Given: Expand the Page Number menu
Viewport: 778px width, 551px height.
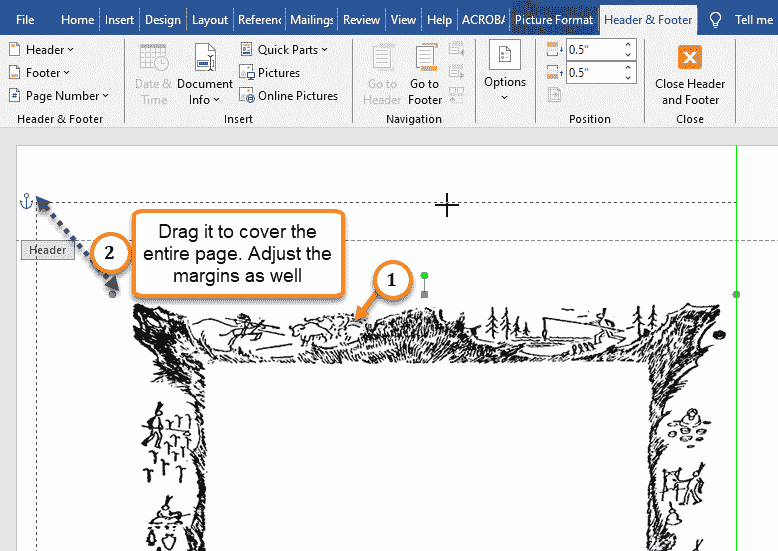Looking at the screenshot, I should 59,95.
